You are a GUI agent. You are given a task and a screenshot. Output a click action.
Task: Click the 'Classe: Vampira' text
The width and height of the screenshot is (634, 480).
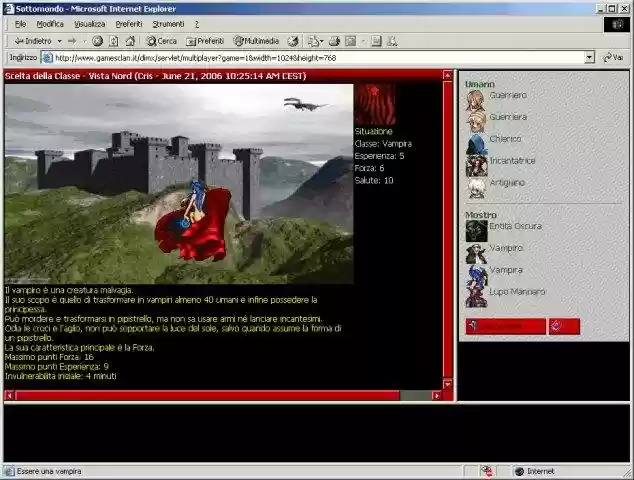383,144
